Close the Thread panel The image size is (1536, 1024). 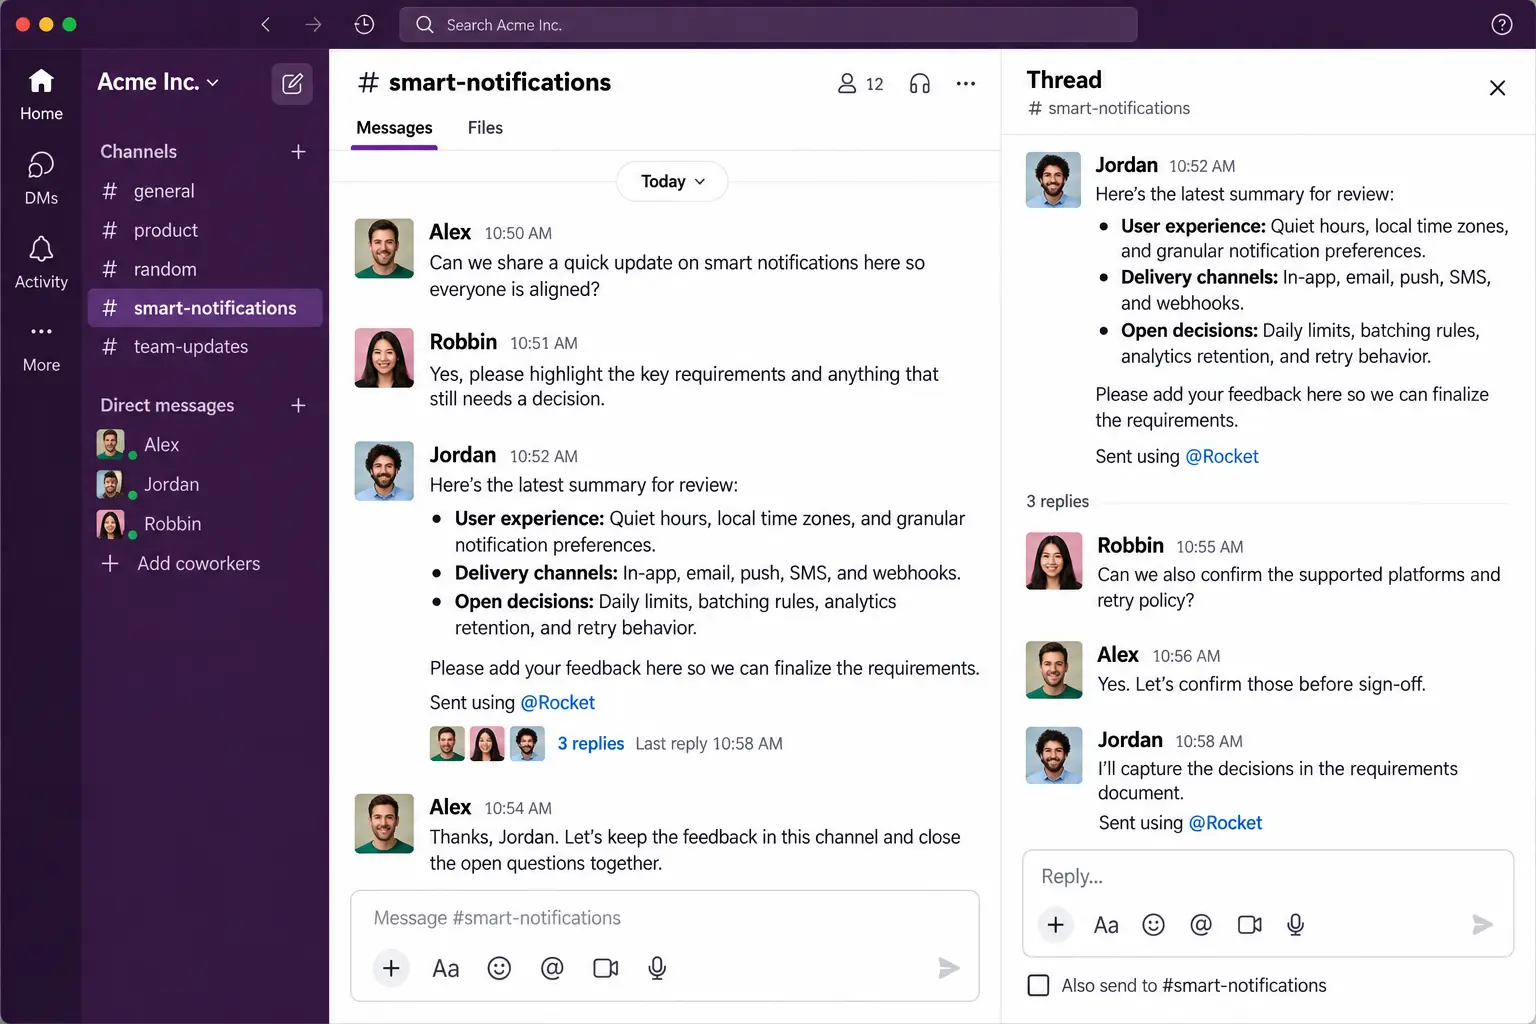tap(1497, 88)
